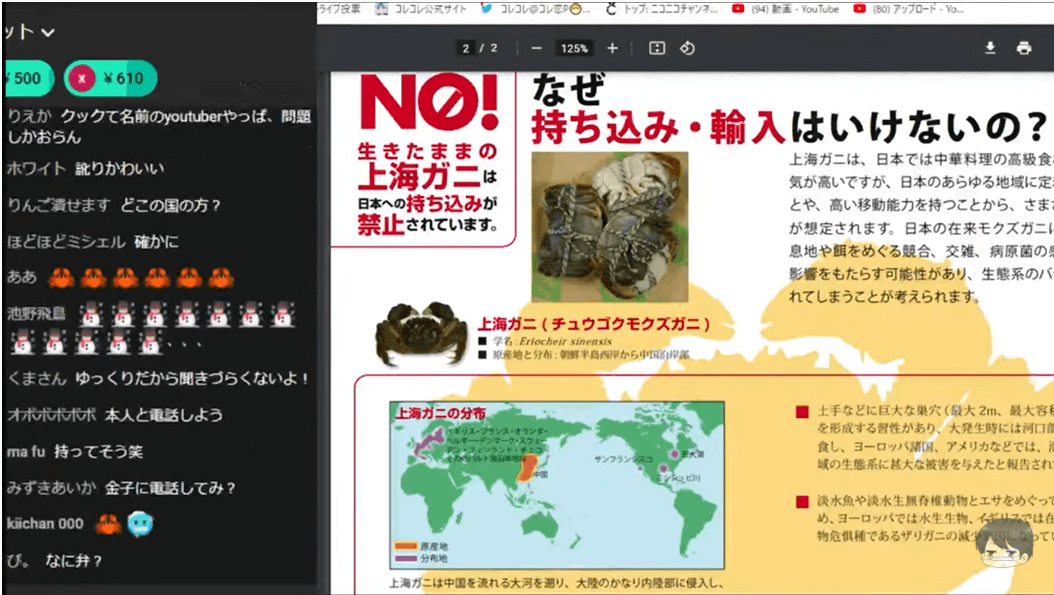Click the ¥610 Super Chat chip
This screenshot has height=595, width=1054.
(110, 78)
